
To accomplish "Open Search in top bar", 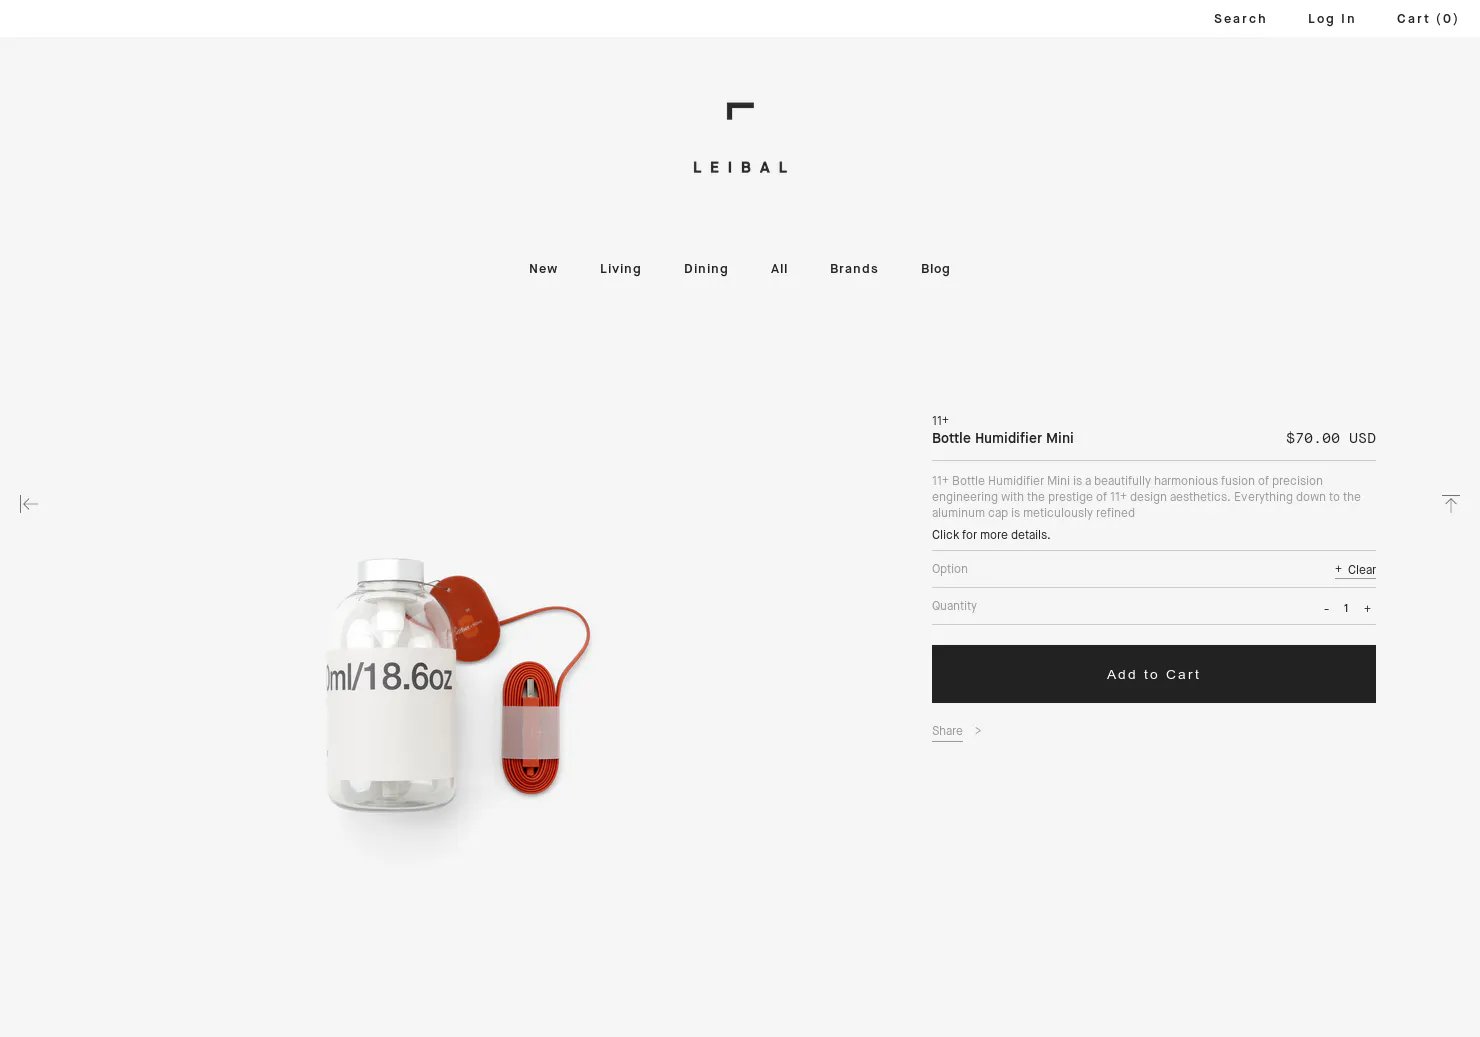I will (1240, 19).
